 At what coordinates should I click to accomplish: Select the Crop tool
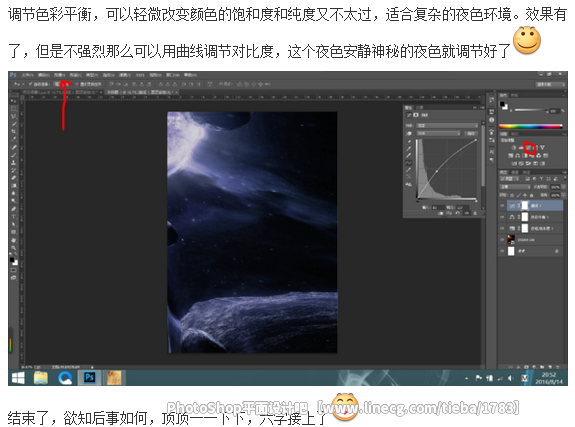point(14,131)
